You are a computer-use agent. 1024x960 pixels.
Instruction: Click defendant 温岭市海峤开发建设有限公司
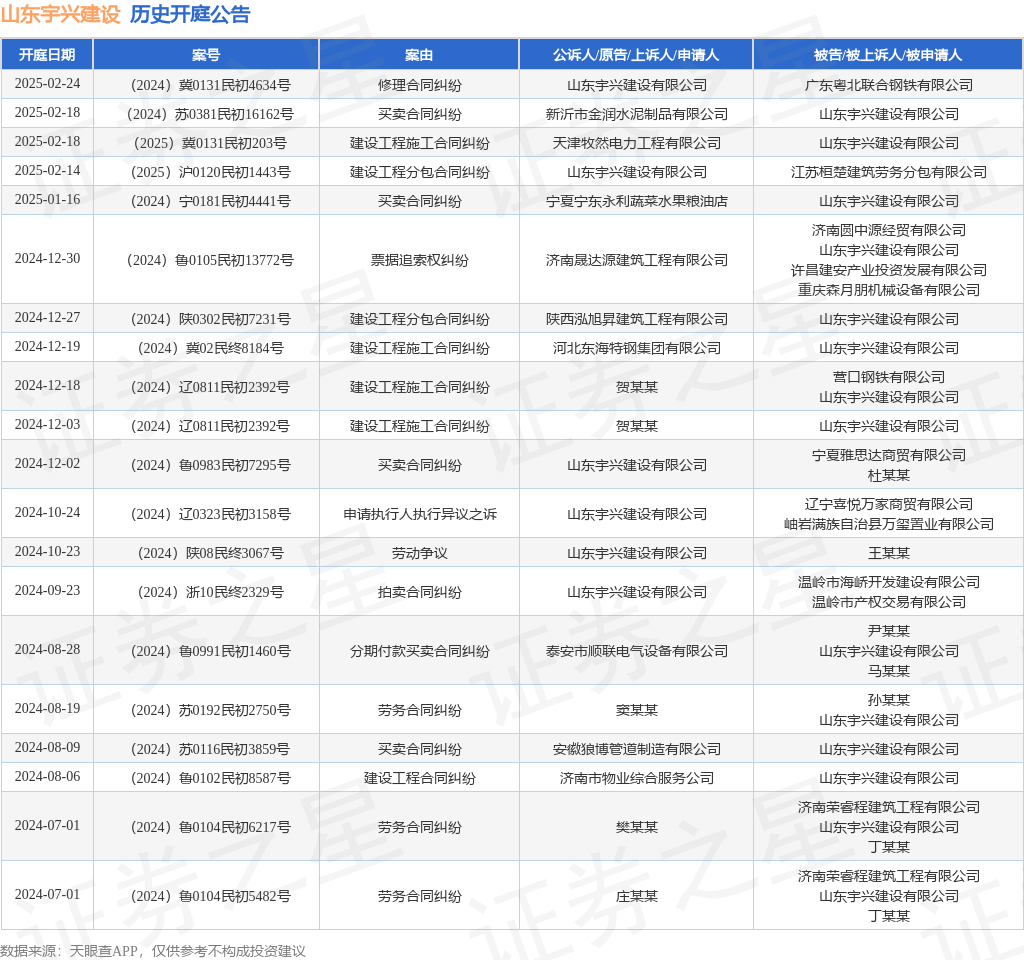(889, 583)
